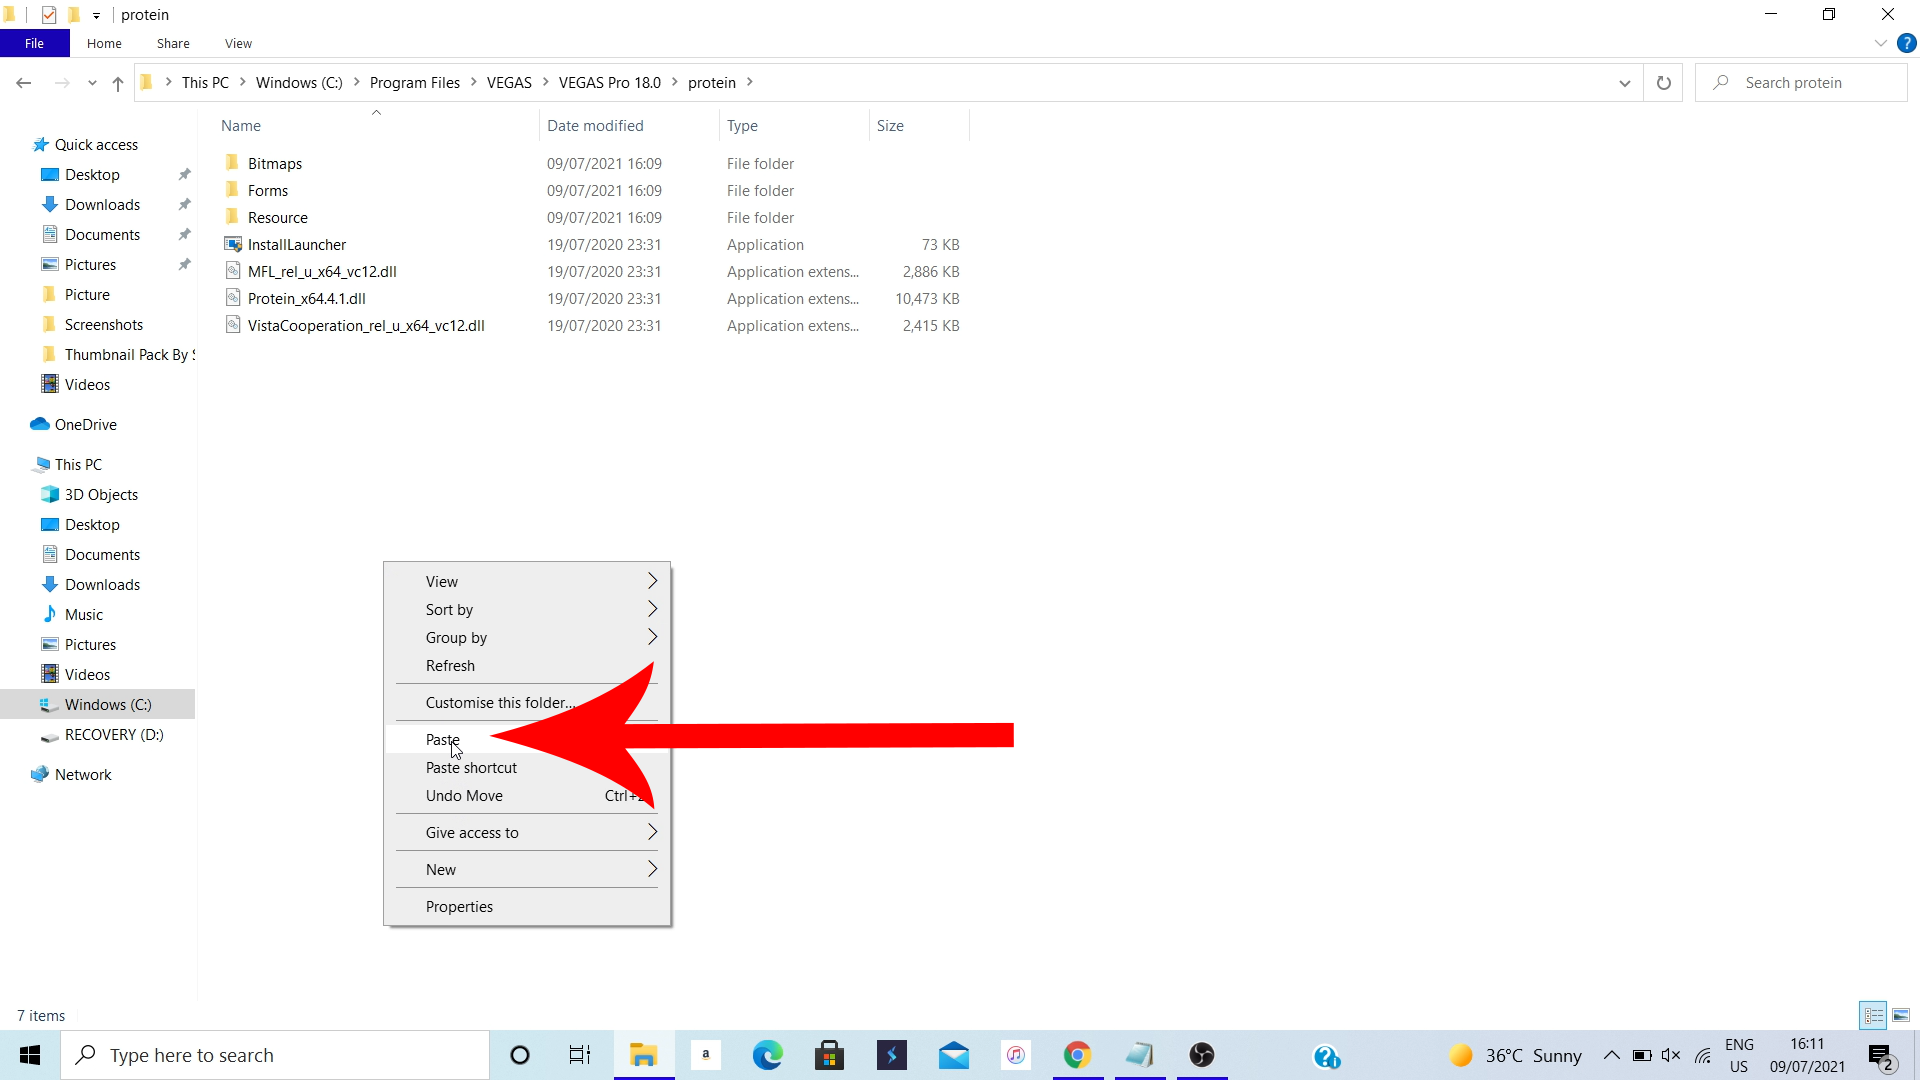Open Microsoft Store from the taskbar

point(830,1055)
